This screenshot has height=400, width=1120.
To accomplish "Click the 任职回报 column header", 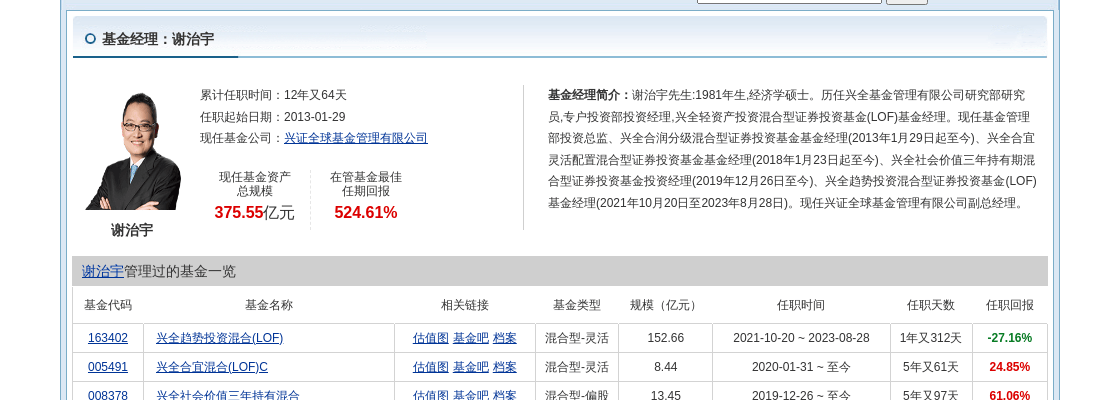I will click(1009, 305).
